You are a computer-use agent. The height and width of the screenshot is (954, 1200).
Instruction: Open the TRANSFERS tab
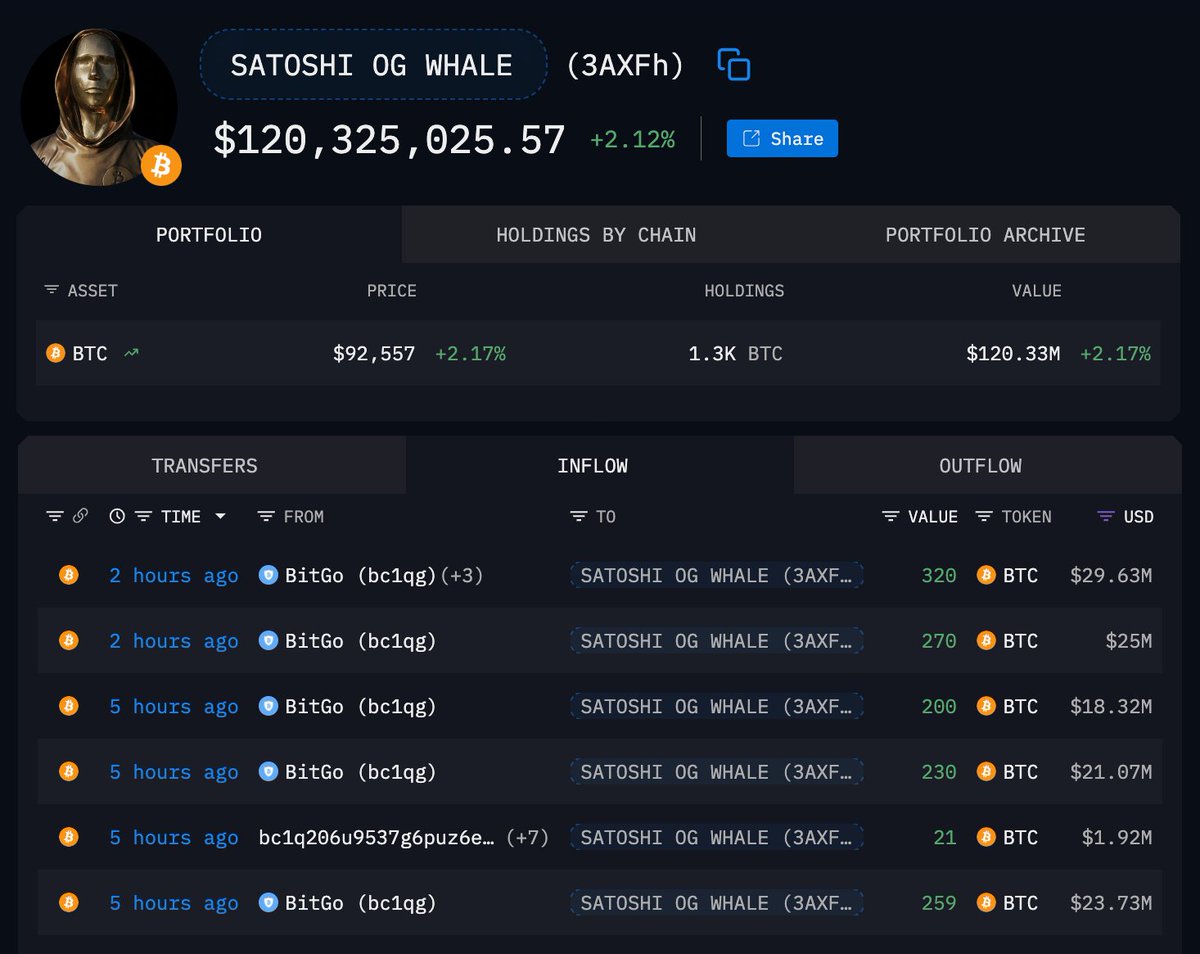[204, 466]
